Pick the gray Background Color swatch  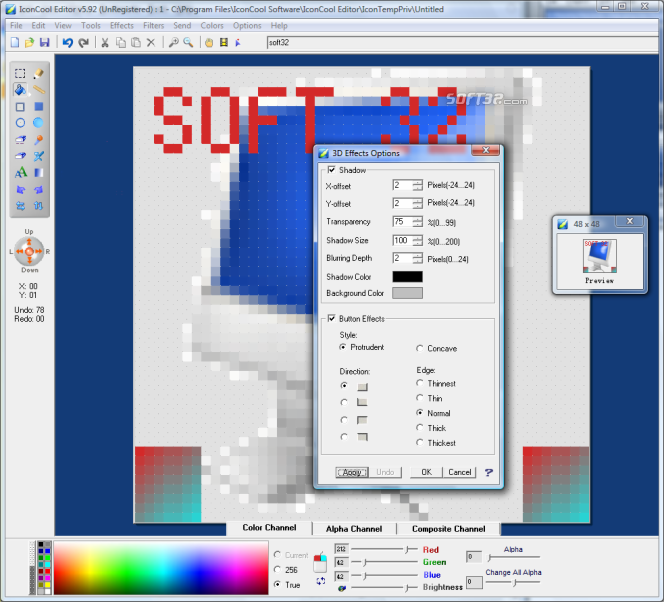click(407, 293)
